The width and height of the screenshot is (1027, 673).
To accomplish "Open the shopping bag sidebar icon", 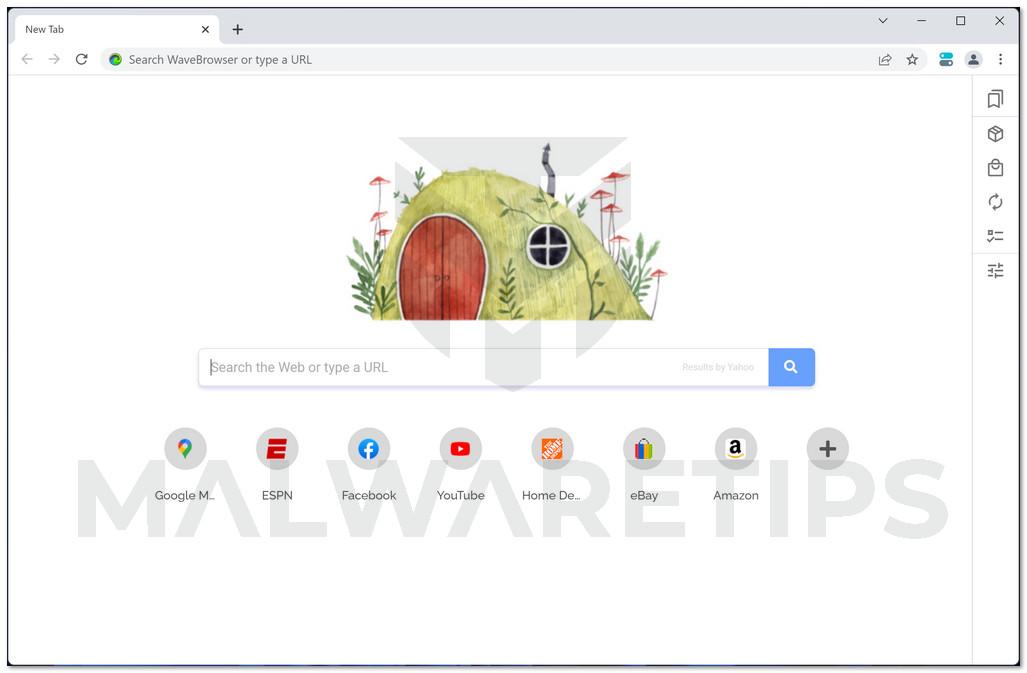I will coord(995,168).
